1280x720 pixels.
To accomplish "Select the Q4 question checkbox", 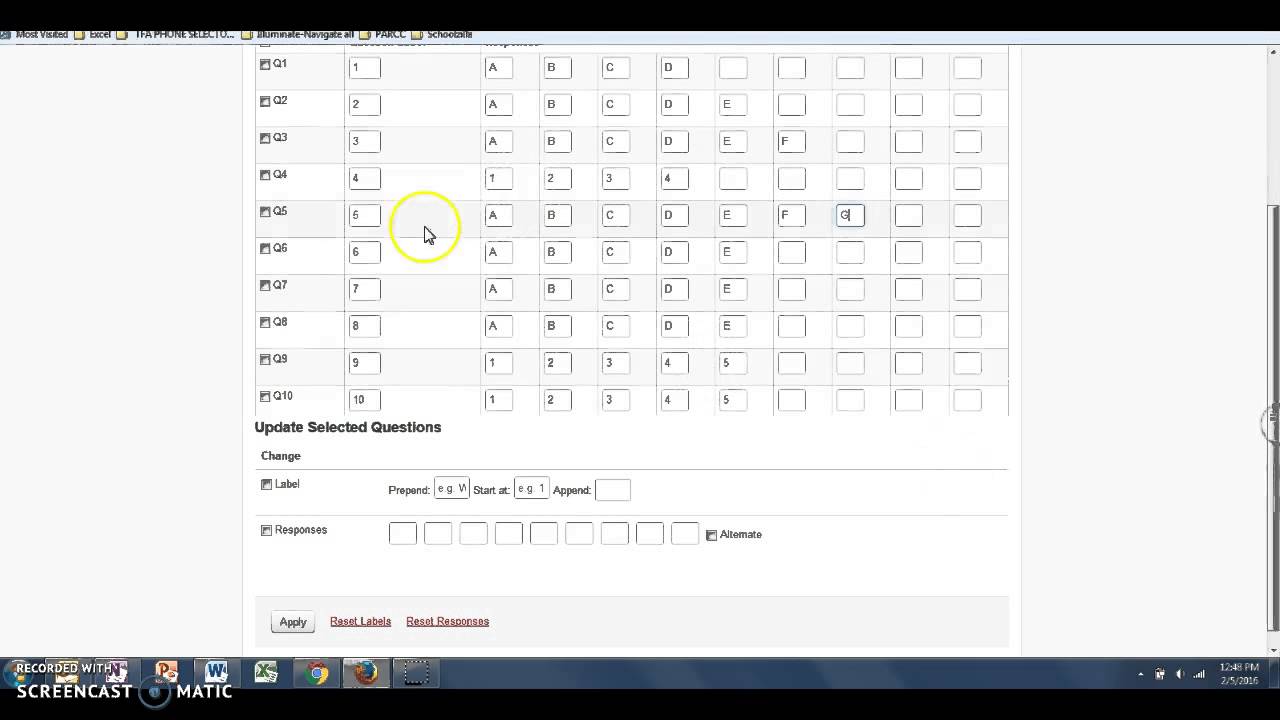I will 265,175.
